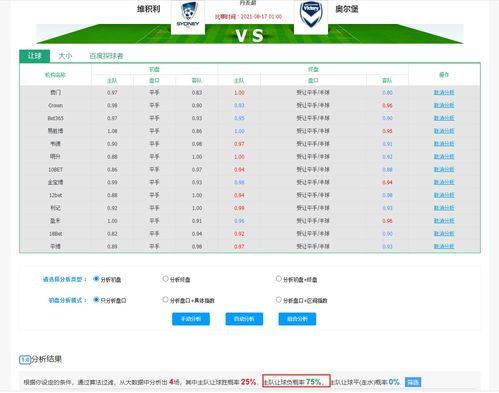Pick the 分析盘口+区间指数 radio option
Viewport: 499px width, 393px height.
279,299
